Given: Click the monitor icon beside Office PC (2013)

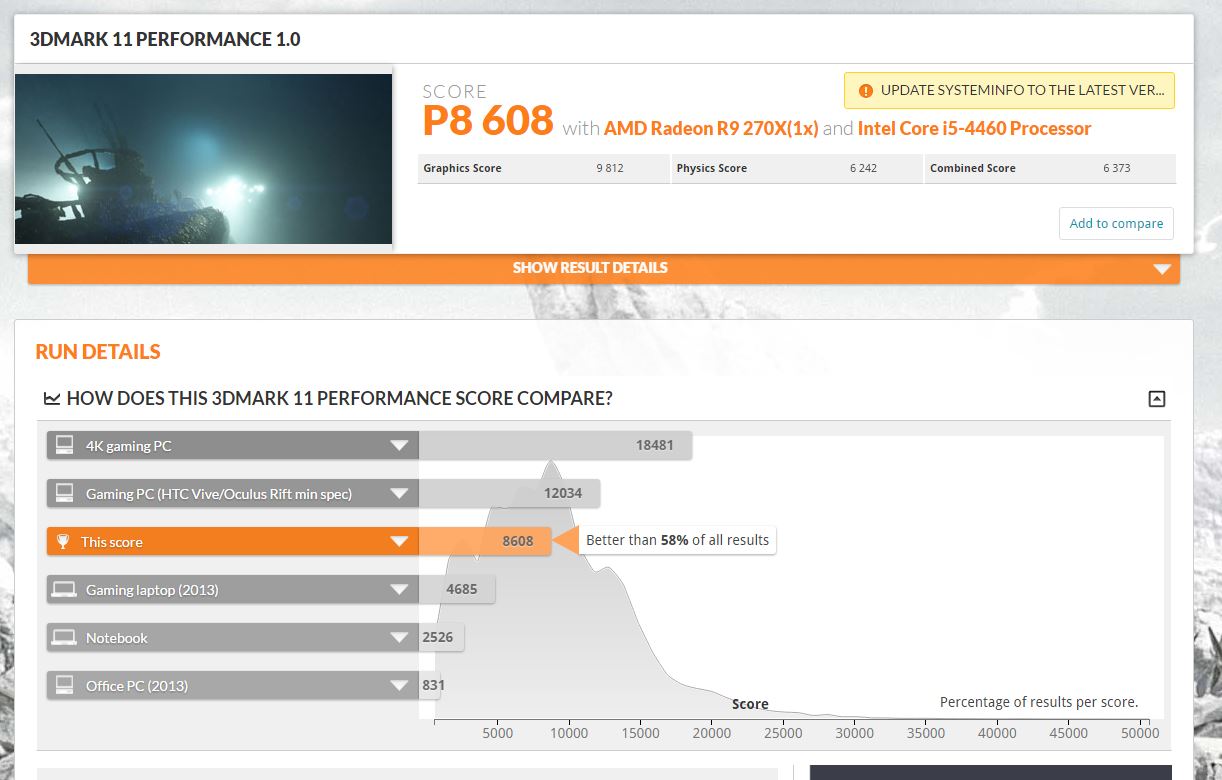Looking at the screenshot, I should pos(64,686).
